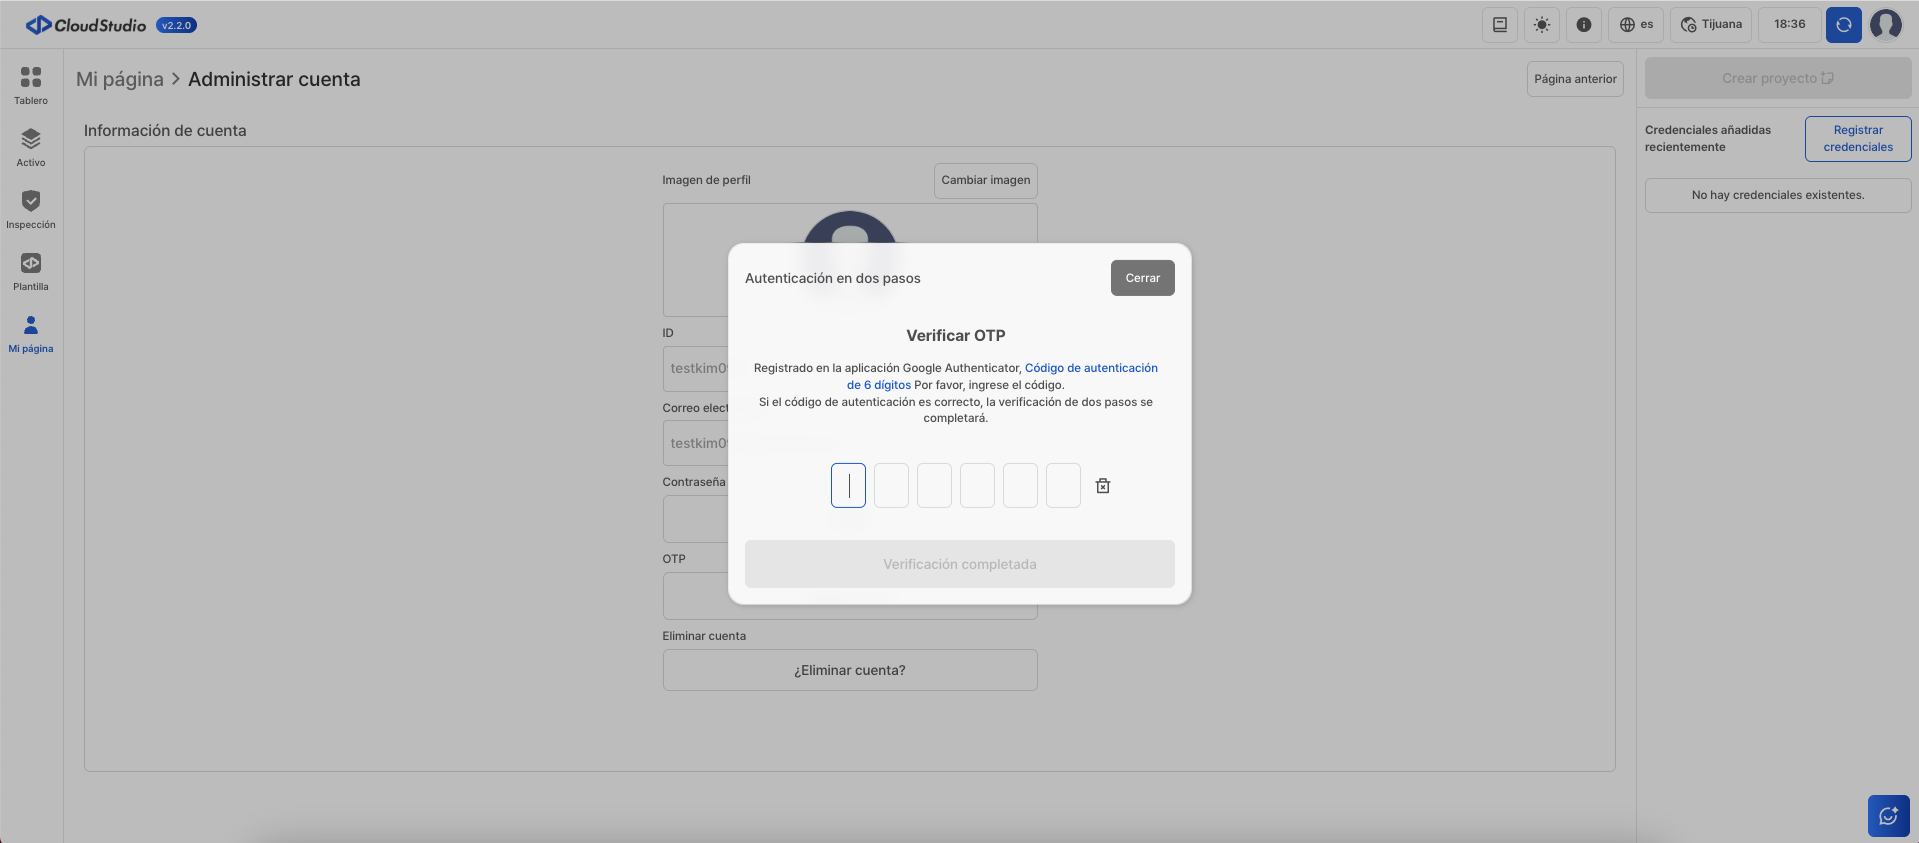
Task: Open the language selector 'es'
Action: point(1636,25)
